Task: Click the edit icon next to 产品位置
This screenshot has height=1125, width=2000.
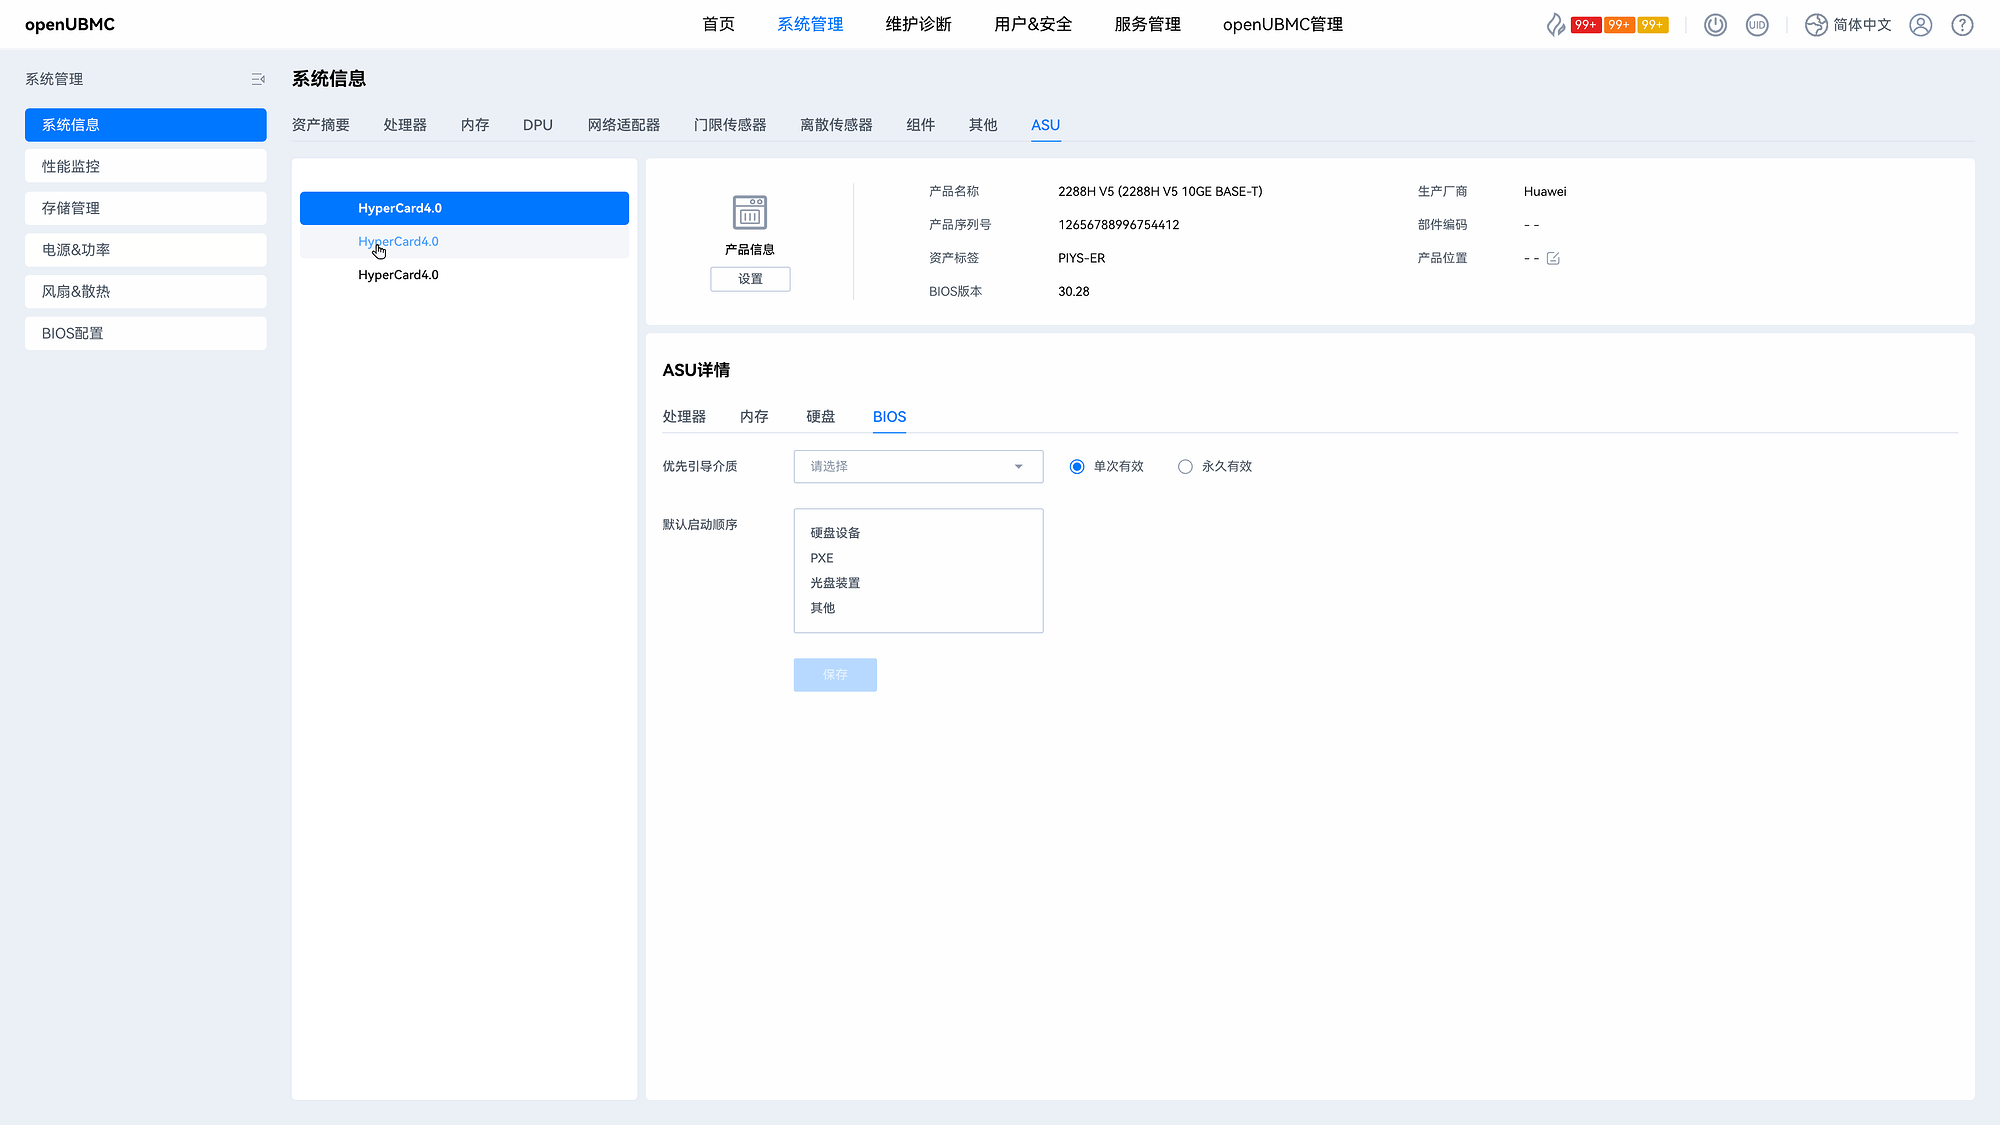Action: [x=1553, y=258]
